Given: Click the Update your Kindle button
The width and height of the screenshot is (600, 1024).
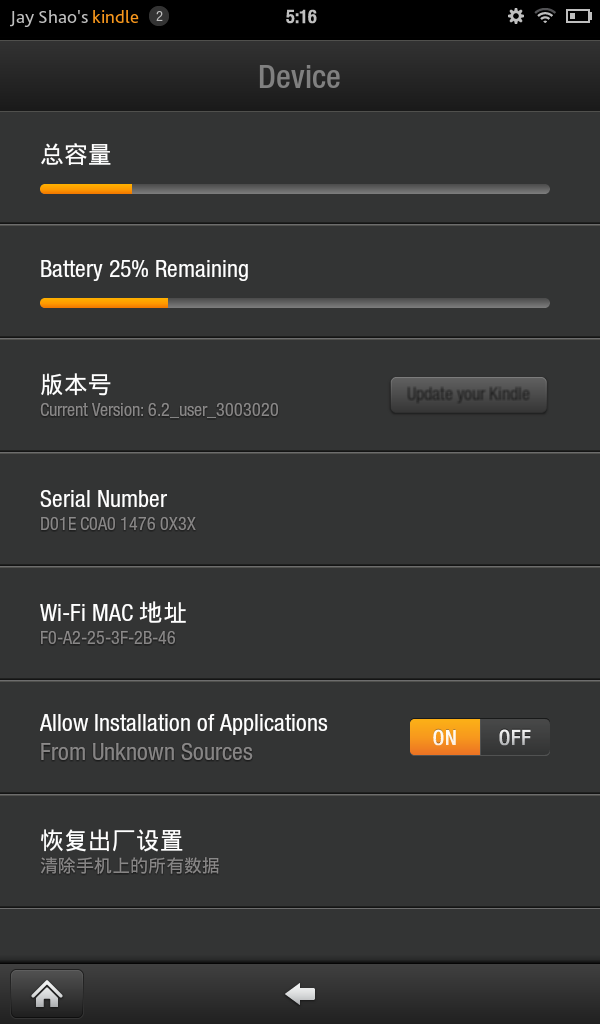Looking at the screenshot, I should [x=468, y=394].
